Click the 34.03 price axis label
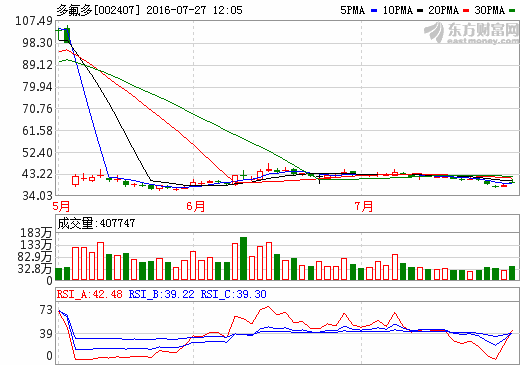520x365 pixels. [x=37, y=196]
